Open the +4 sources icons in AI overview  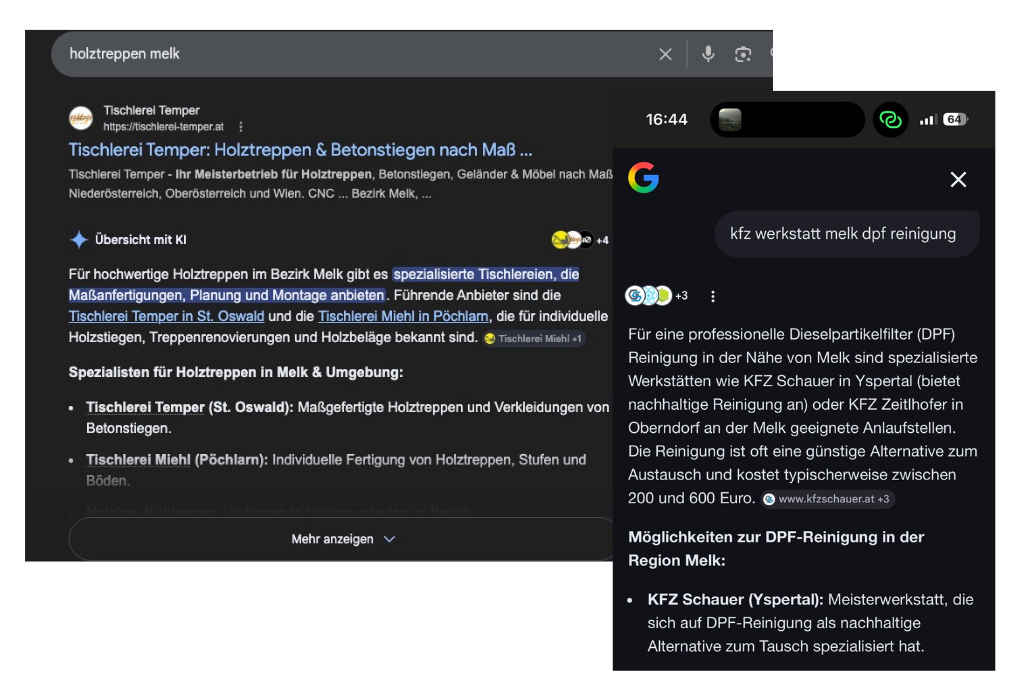[x=580, y=240]
